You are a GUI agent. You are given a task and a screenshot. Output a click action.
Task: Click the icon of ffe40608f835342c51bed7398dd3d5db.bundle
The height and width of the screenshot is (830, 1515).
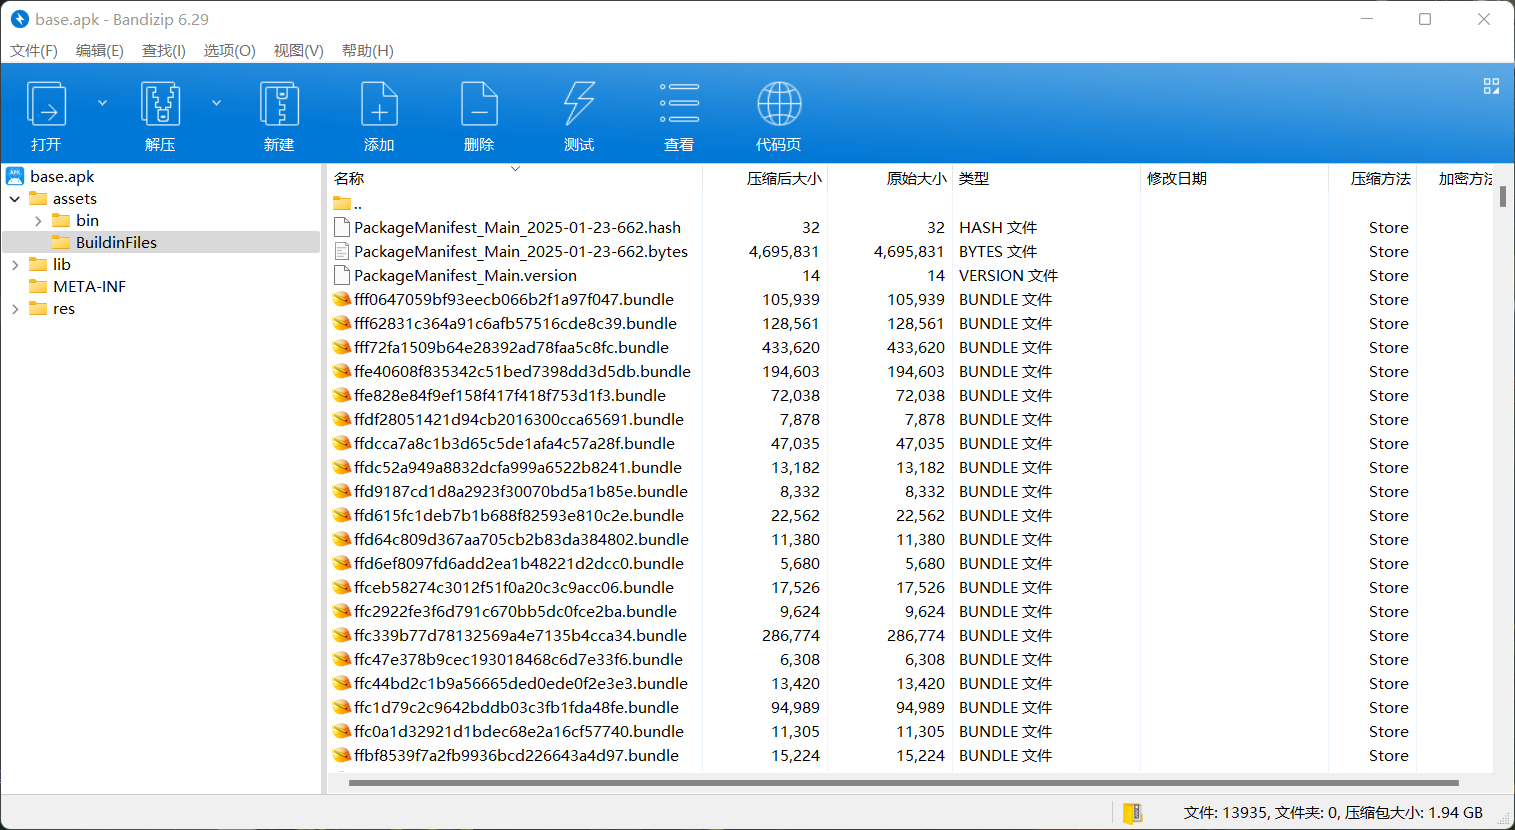(x=342, y=371)
